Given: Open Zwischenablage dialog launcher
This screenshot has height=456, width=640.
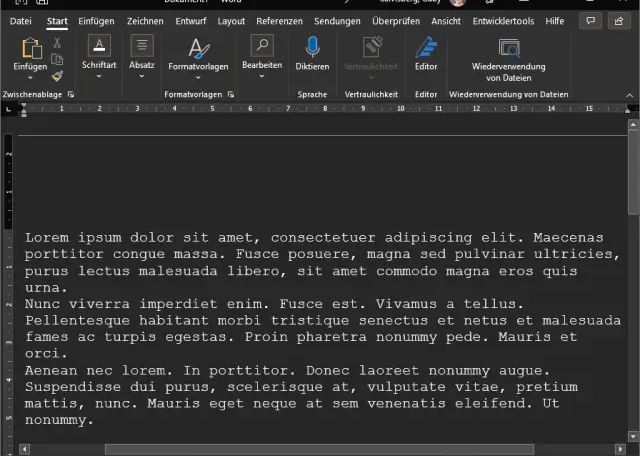Looking at the screenshot, I should click(x=71, y=94).
